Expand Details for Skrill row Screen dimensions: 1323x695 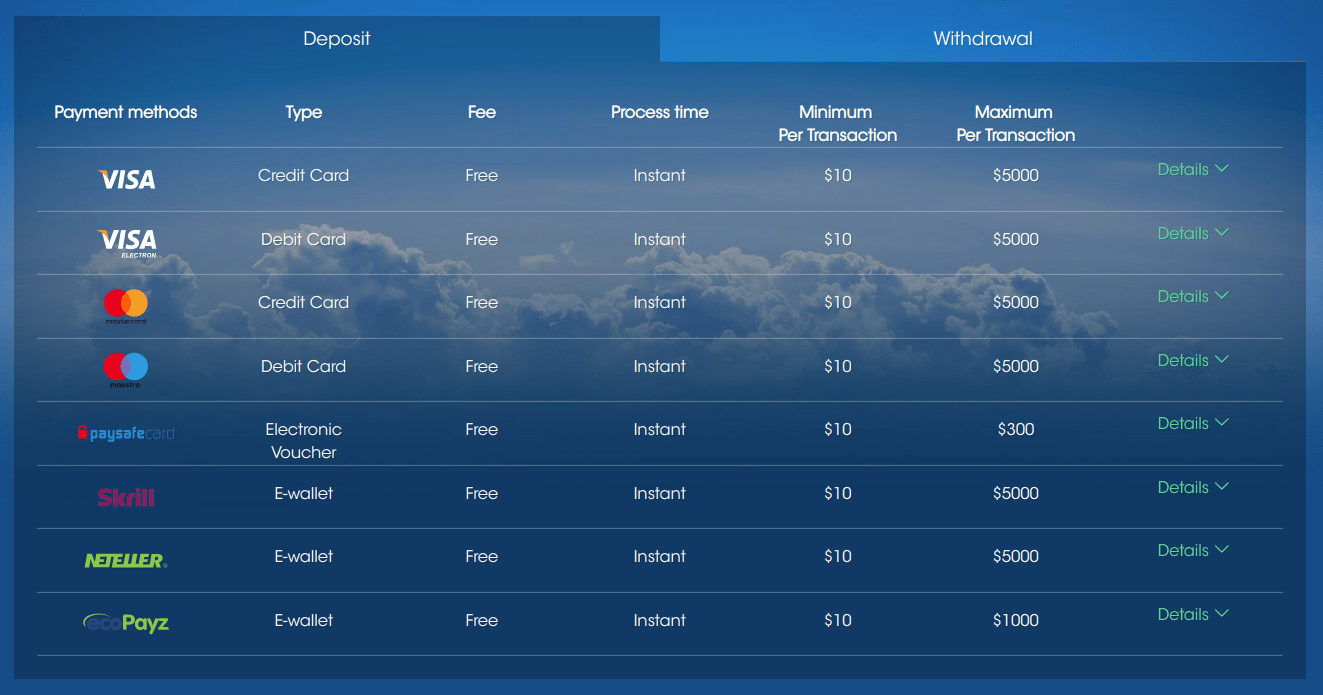(x=1193, y=487)
